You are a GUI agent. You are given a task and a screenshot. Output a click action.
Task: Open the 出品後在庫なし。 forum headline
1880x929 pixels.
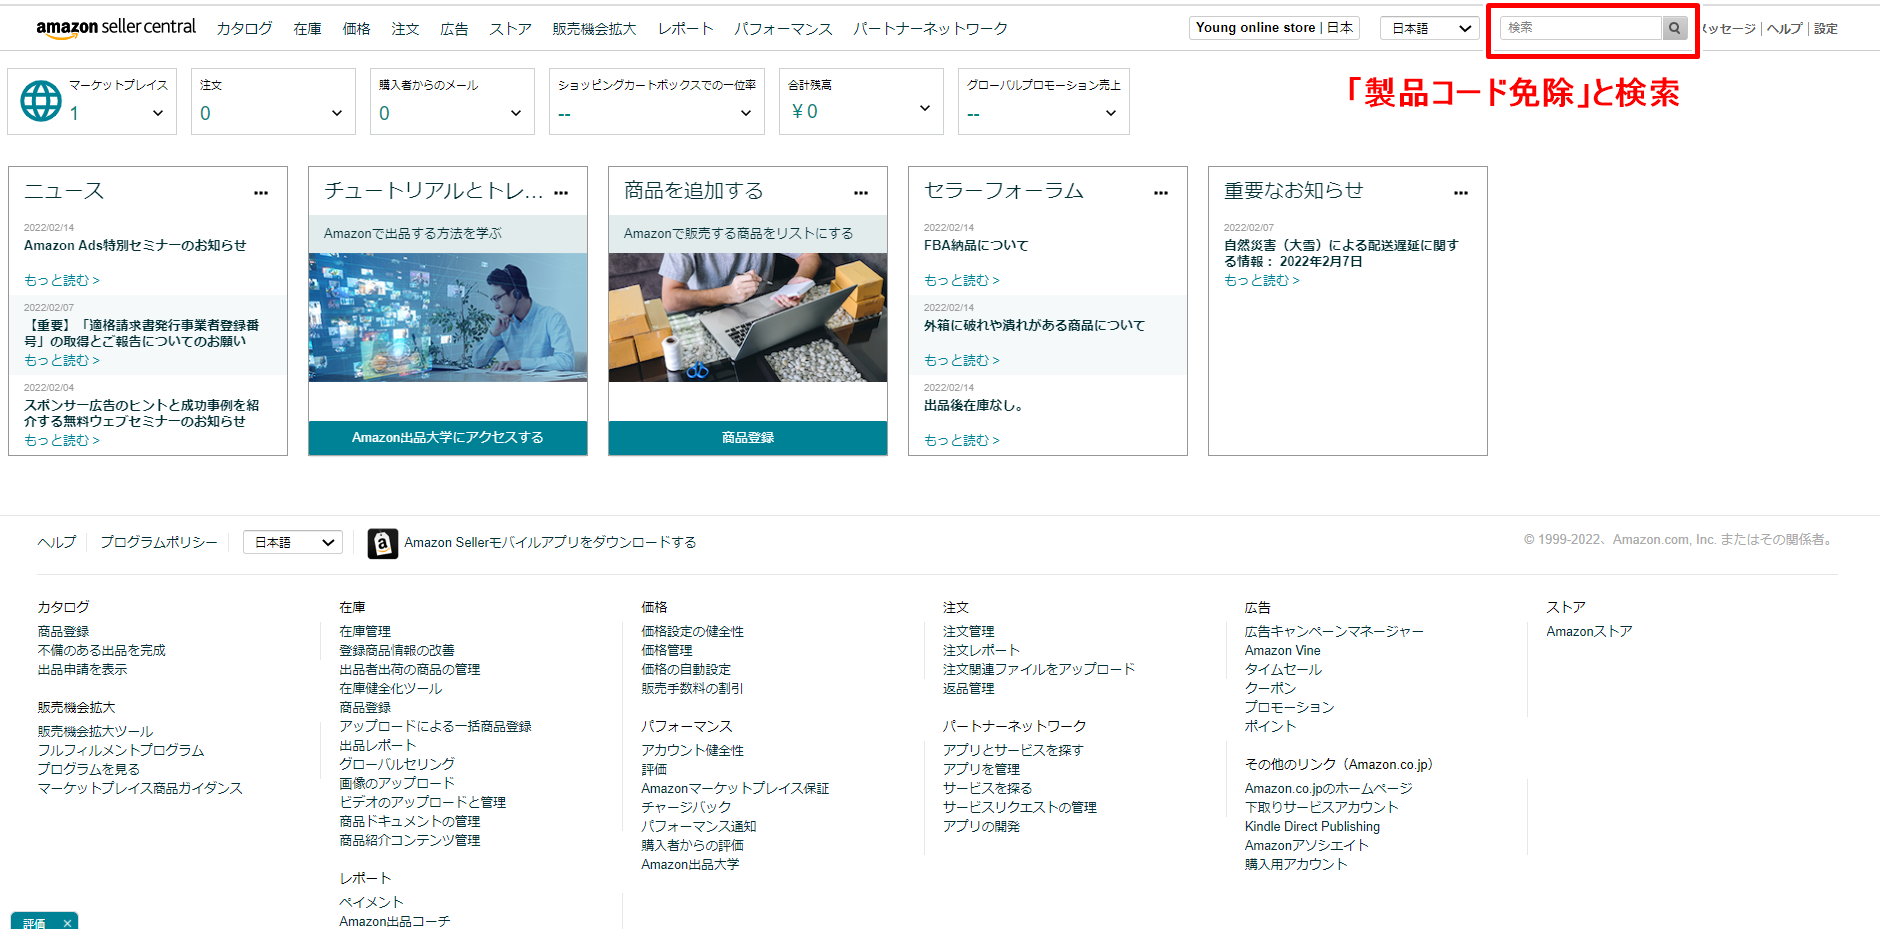pos(973,406)
